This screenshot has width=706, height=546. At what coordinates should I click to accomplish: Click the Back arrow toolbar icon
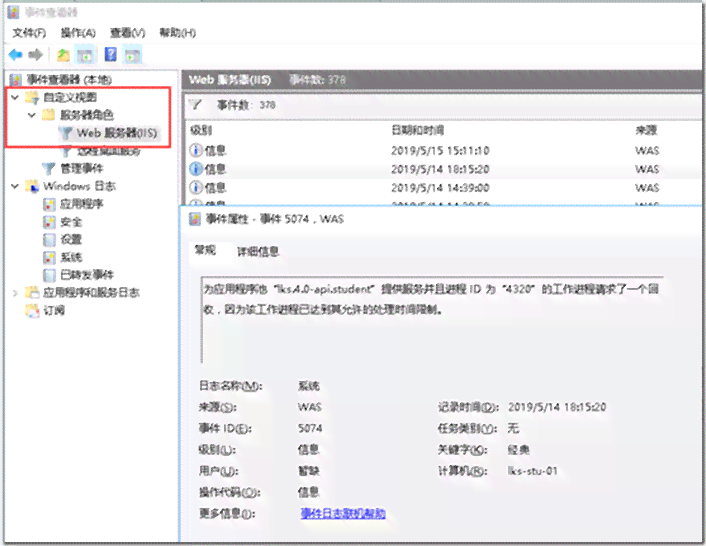coord(15,55)
